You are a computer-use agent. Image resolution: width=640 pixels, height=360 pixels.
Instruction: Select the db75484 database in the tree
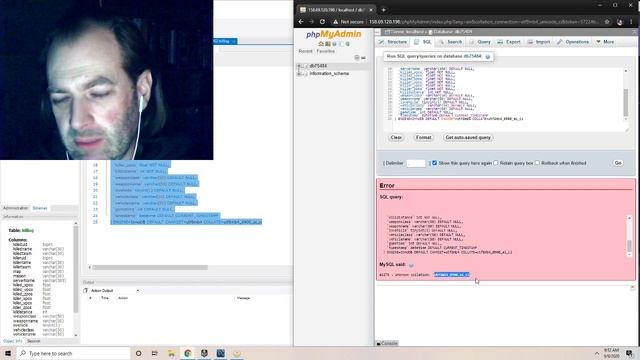[318, 66]
